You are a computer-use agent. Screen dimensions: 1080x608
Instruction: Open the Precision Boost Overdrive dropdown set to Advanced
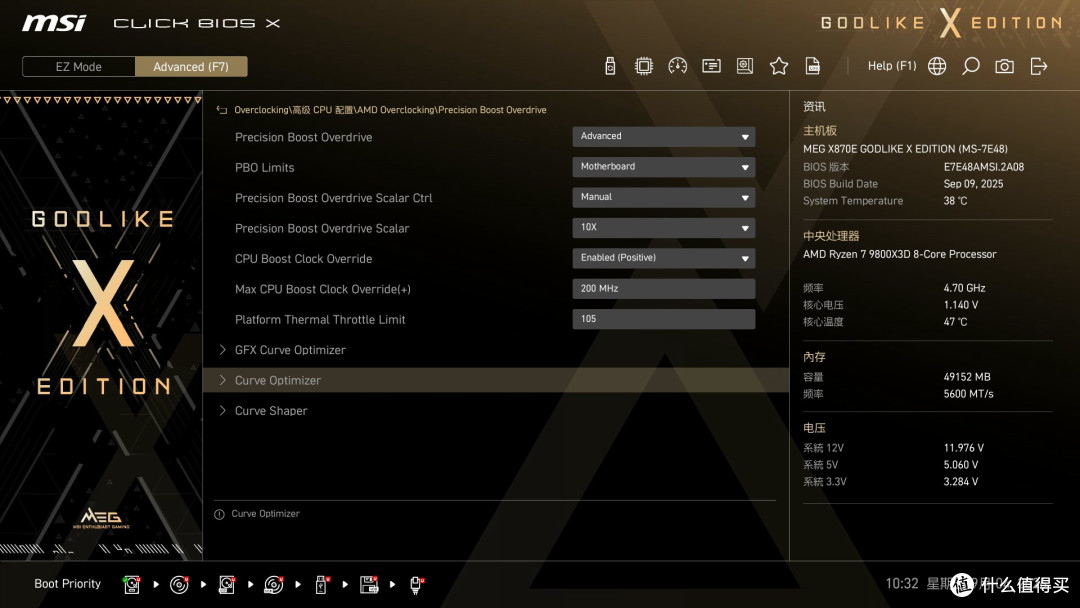click(x=663, y=136)
